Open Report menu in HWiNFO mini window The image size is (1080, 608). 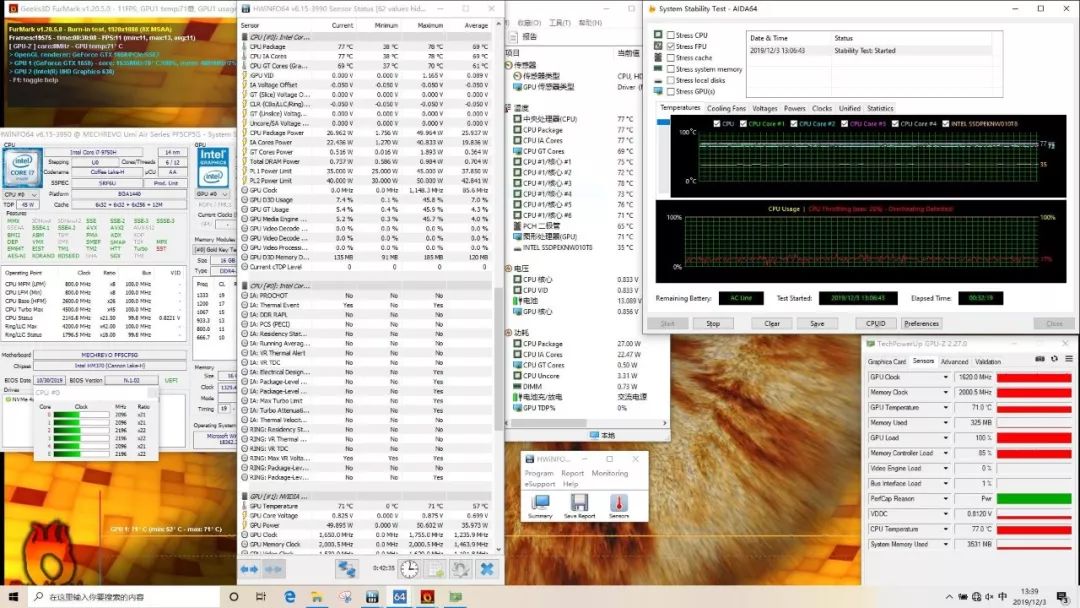pos(572,473)
